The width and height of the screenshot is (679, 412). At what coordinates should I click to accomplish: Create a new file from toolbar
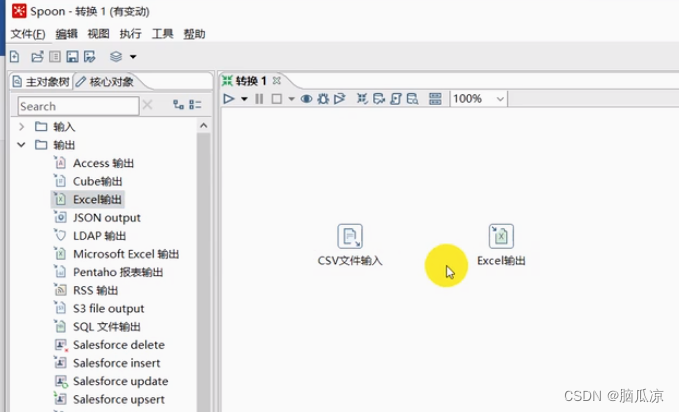14,56
